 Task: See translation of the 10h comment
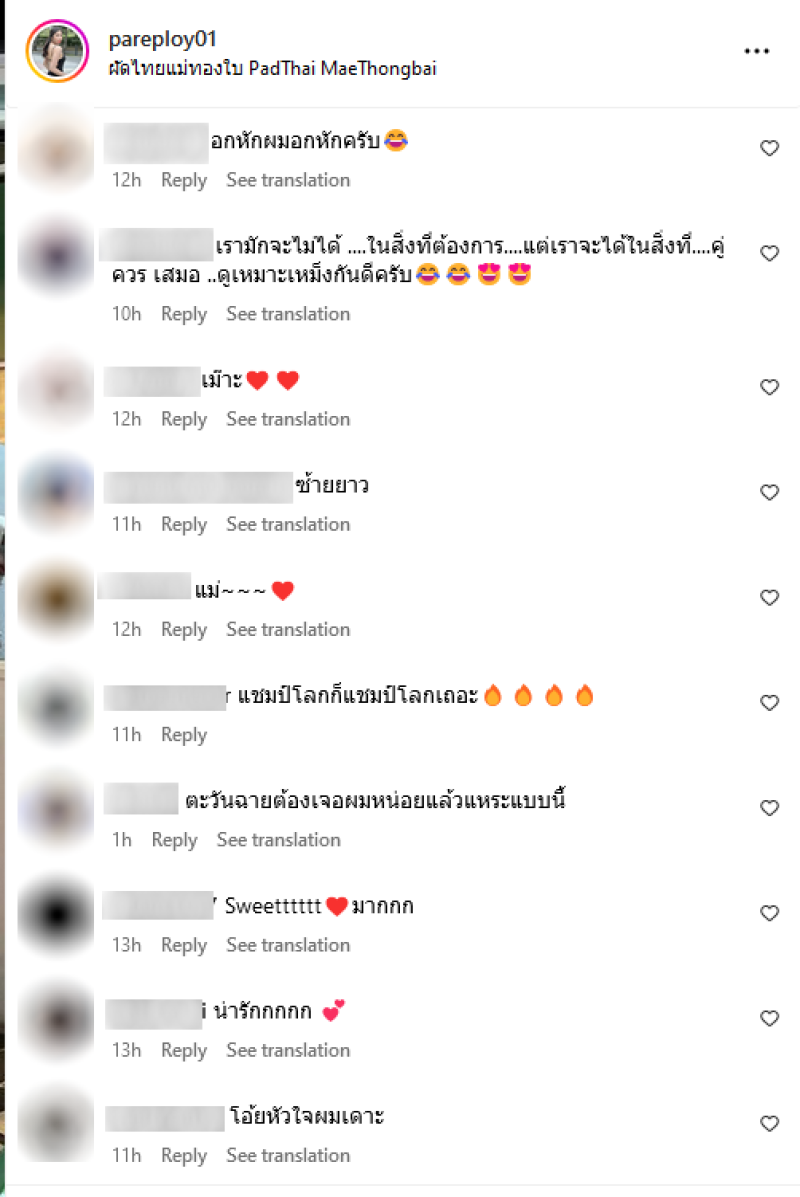(288, 314)
